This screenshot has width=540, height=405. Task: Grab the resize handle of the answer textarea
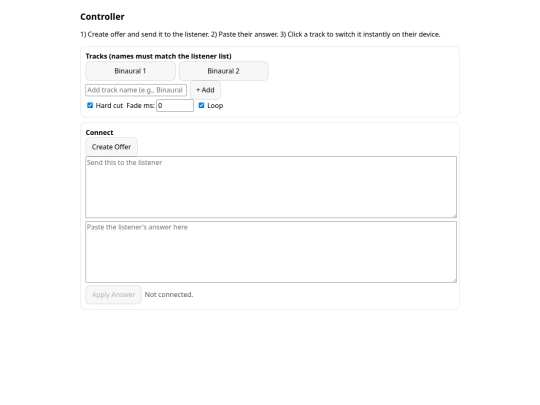(454, 280)
